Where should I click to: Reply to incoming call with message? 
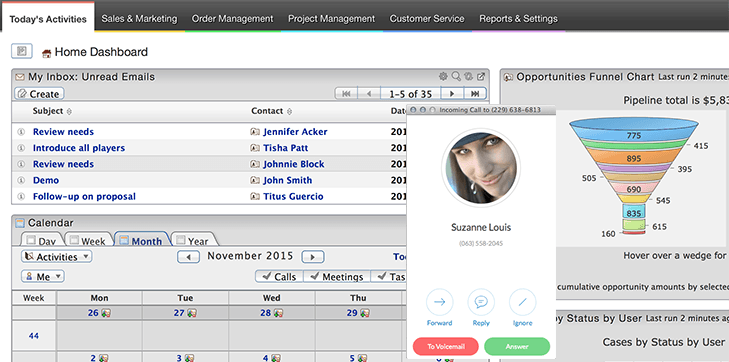(481, 302)
